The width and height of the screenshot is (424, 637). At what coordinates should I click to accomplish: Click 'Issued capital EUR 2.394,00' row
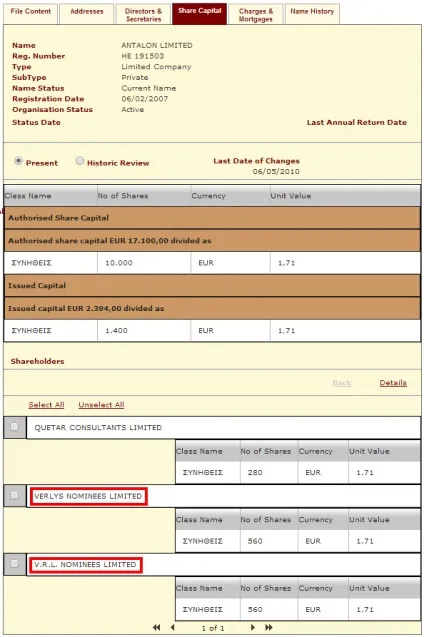212,308
